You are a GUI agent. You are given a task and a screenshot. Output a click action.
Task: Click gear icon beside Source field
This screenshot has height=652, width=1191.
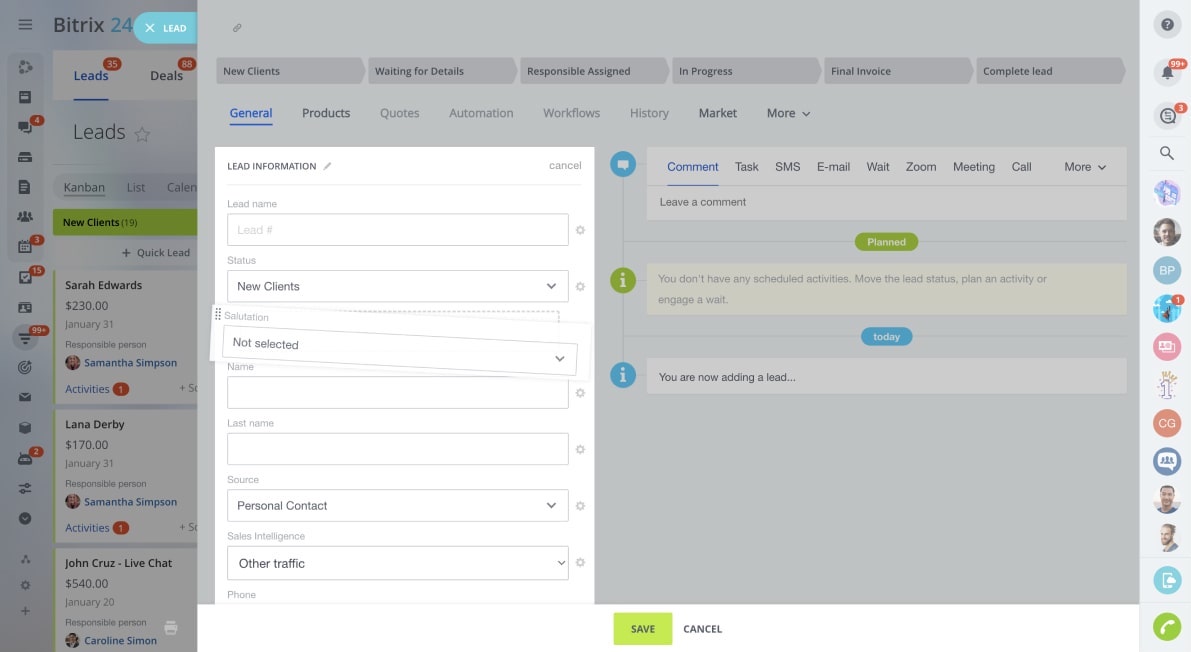click(580, 506)
